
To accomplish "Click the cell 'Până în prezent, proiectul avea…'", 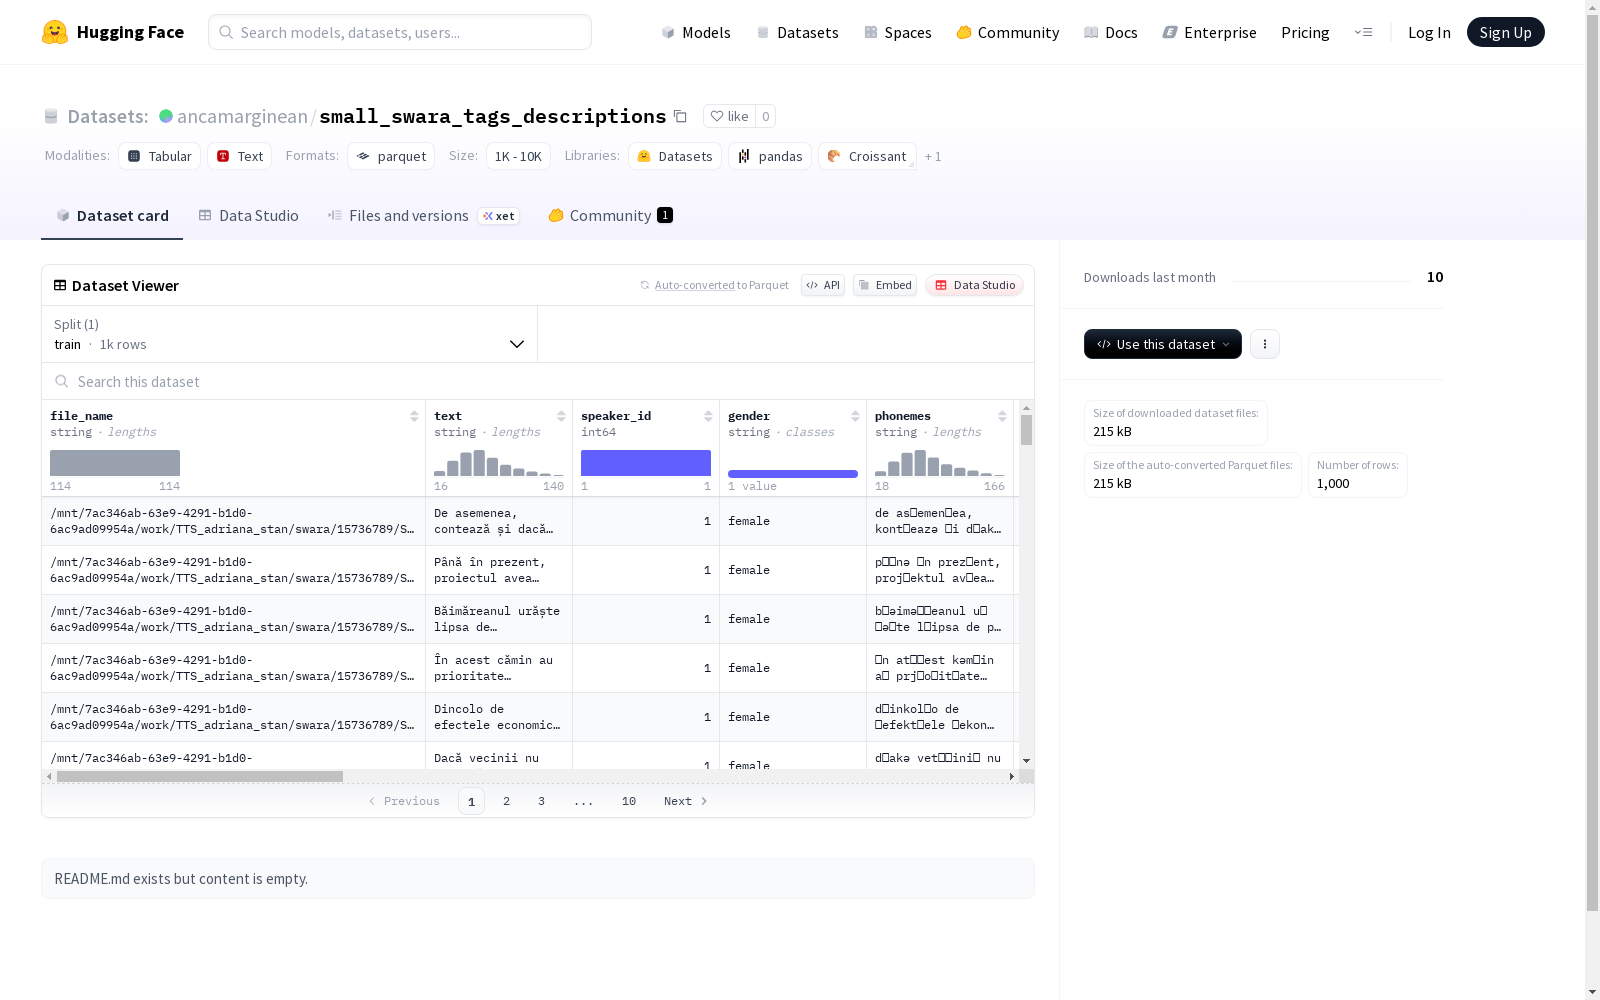I will [x=499, y=570].
